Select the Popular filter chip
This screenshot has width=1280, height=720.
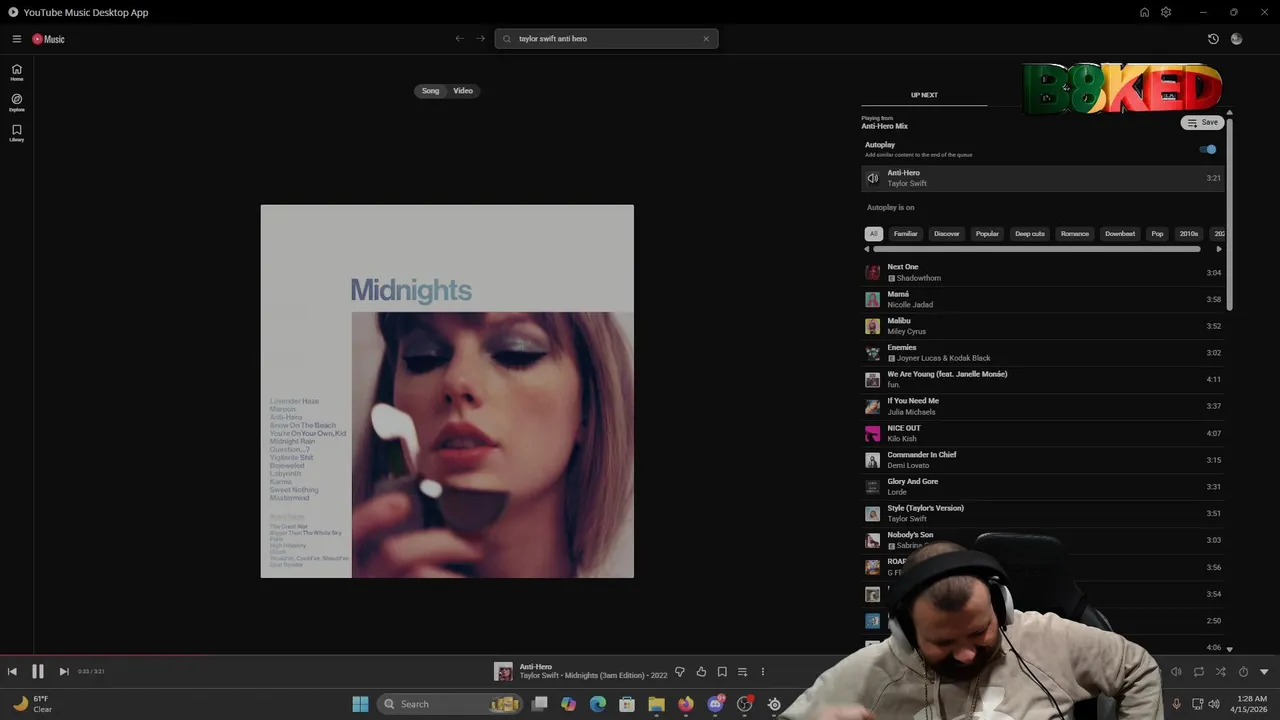click(987, 234)
